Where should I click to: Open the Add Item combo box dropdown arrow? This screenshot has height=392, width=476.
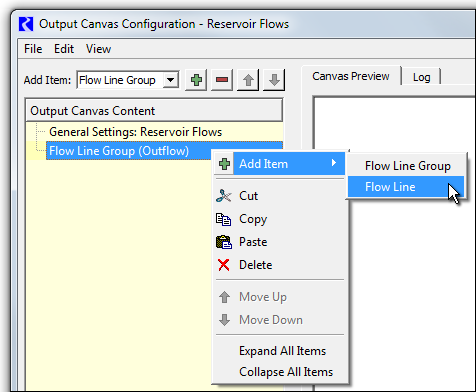coord(170,80)
